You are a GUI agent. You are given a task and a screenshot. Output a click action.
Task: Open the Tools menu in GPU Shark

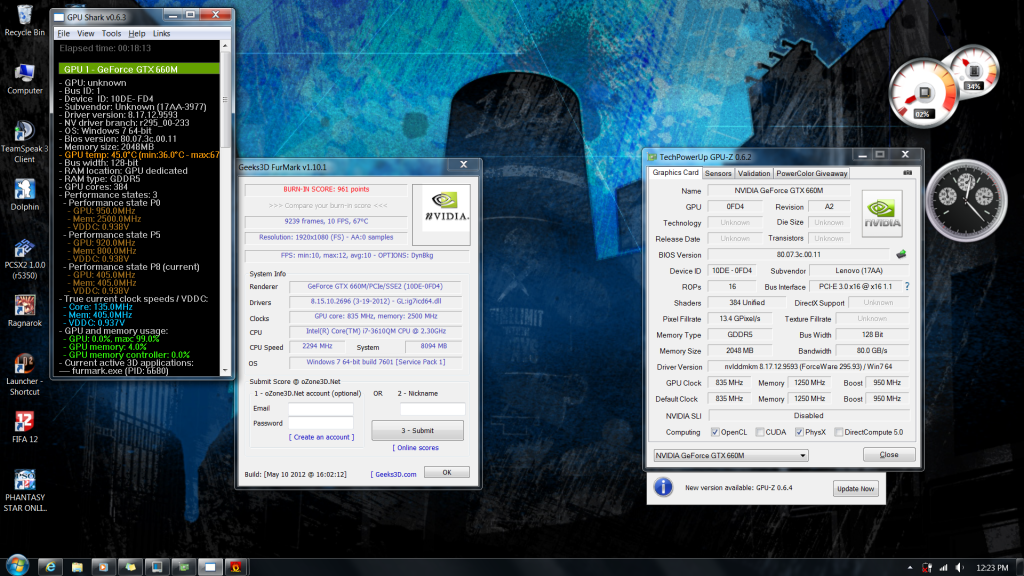tap(111, 33)
